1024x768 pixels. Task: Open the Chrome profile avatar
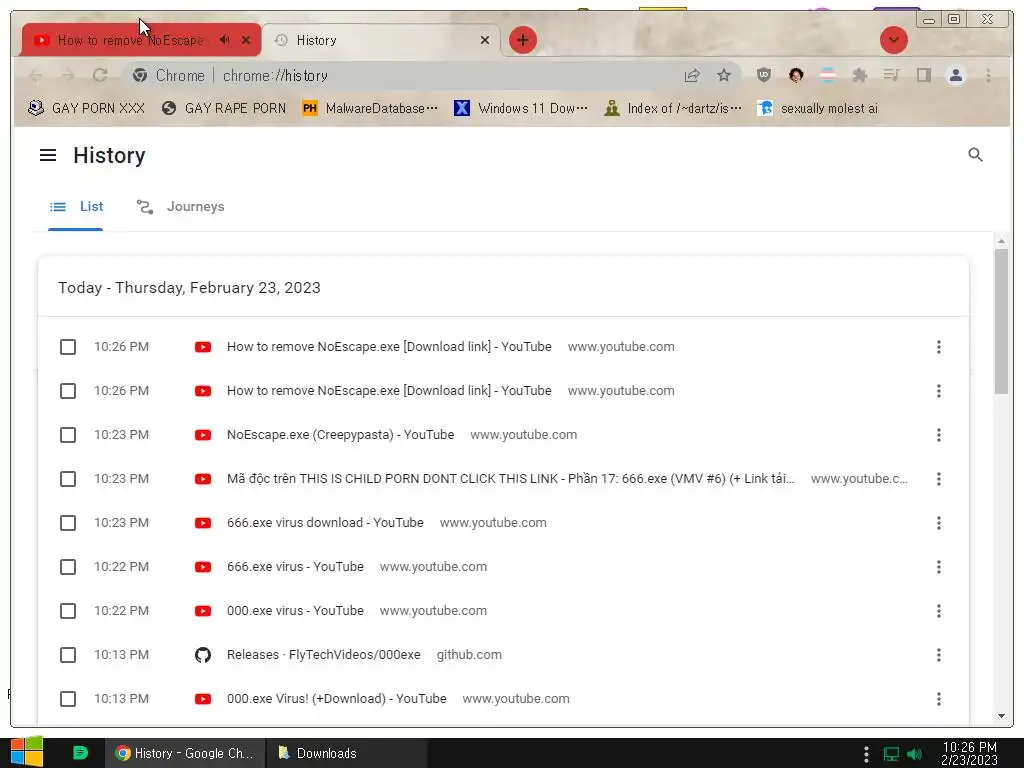[955, 75]
